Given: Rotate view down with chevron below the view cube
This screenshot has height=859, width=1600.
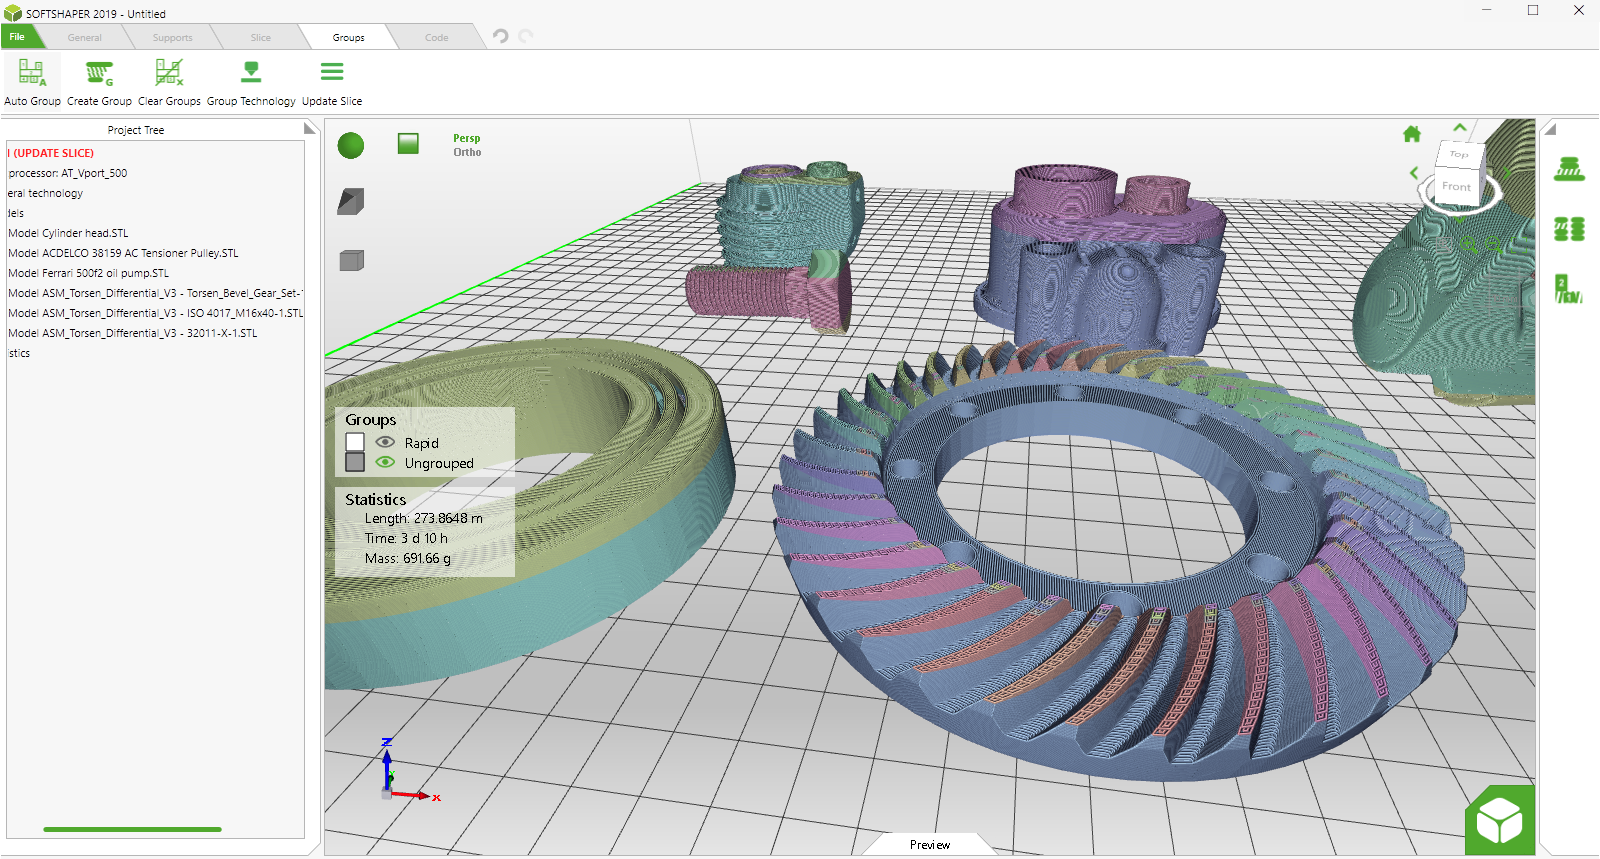Looking at the screenshot, I should (1459, 218).
